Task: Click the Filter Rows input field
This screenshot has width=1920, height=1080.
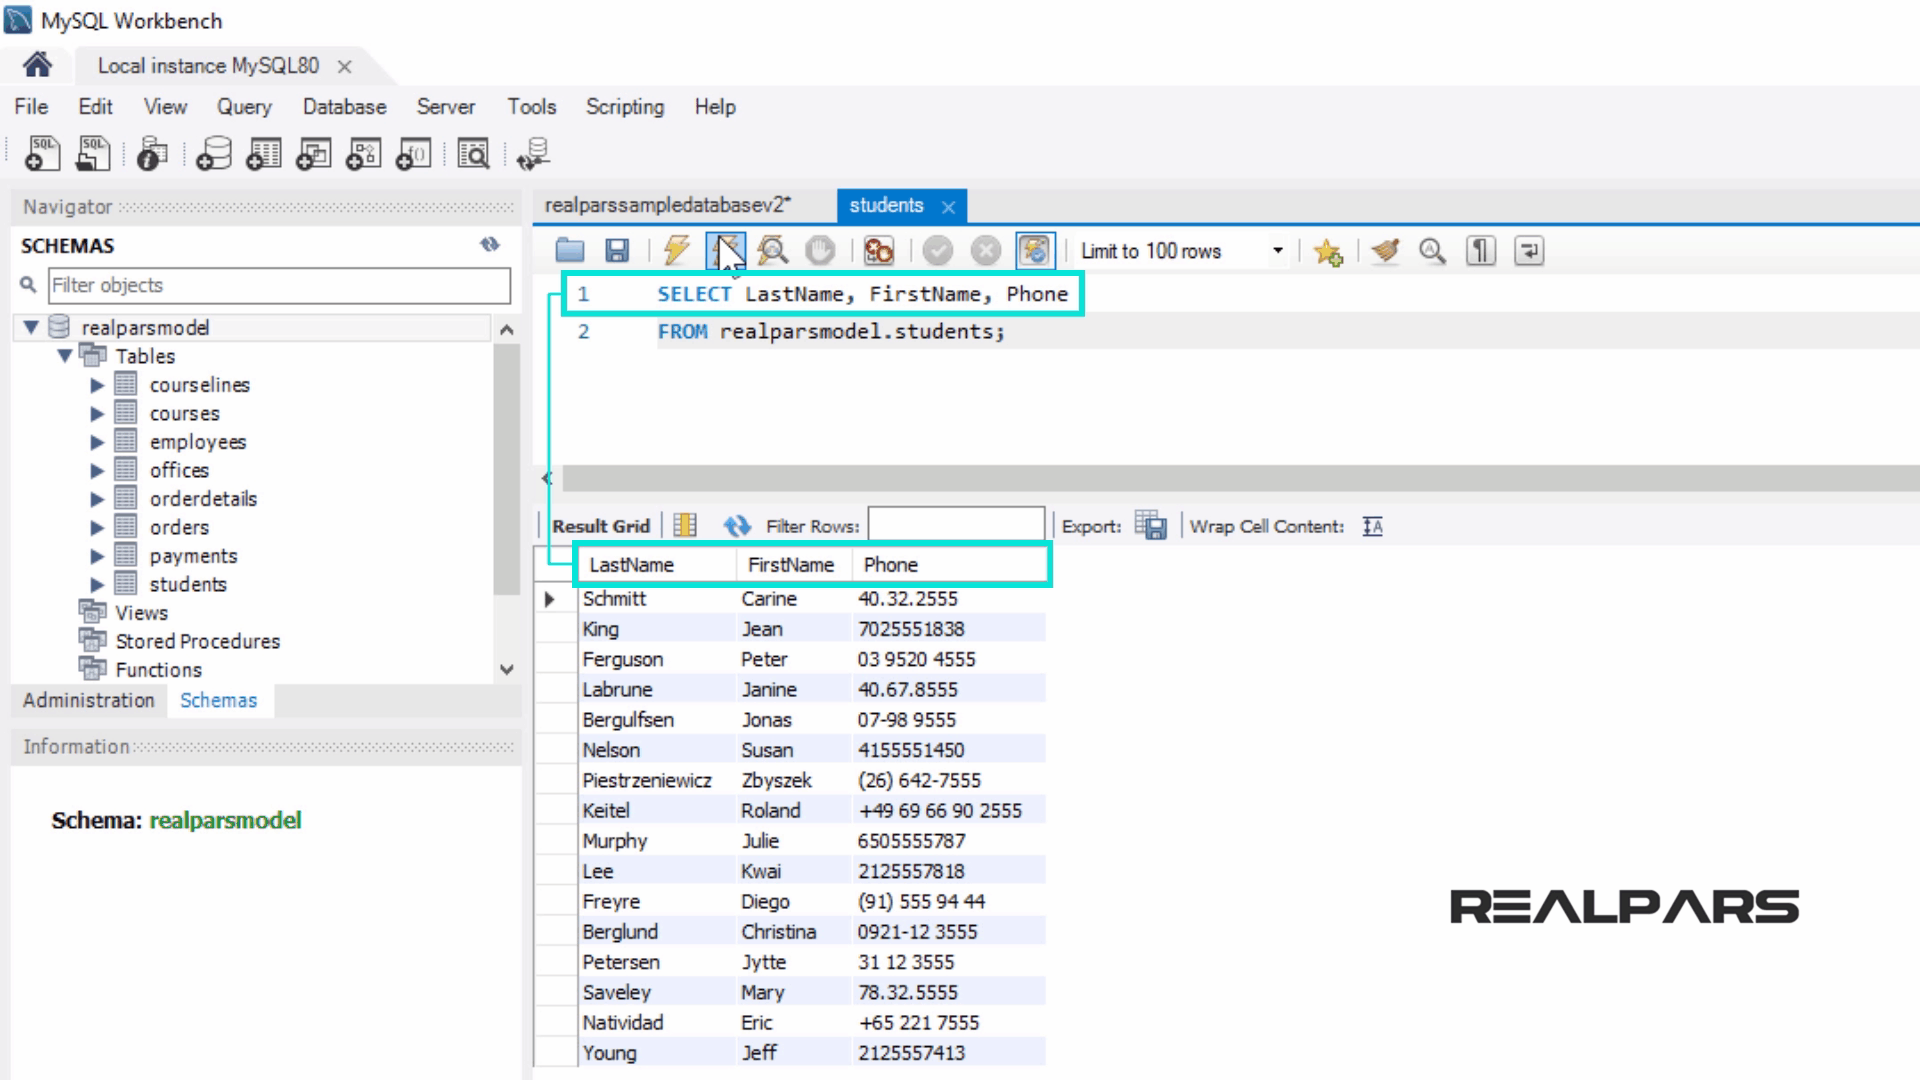Action: [x=955, y=523]
